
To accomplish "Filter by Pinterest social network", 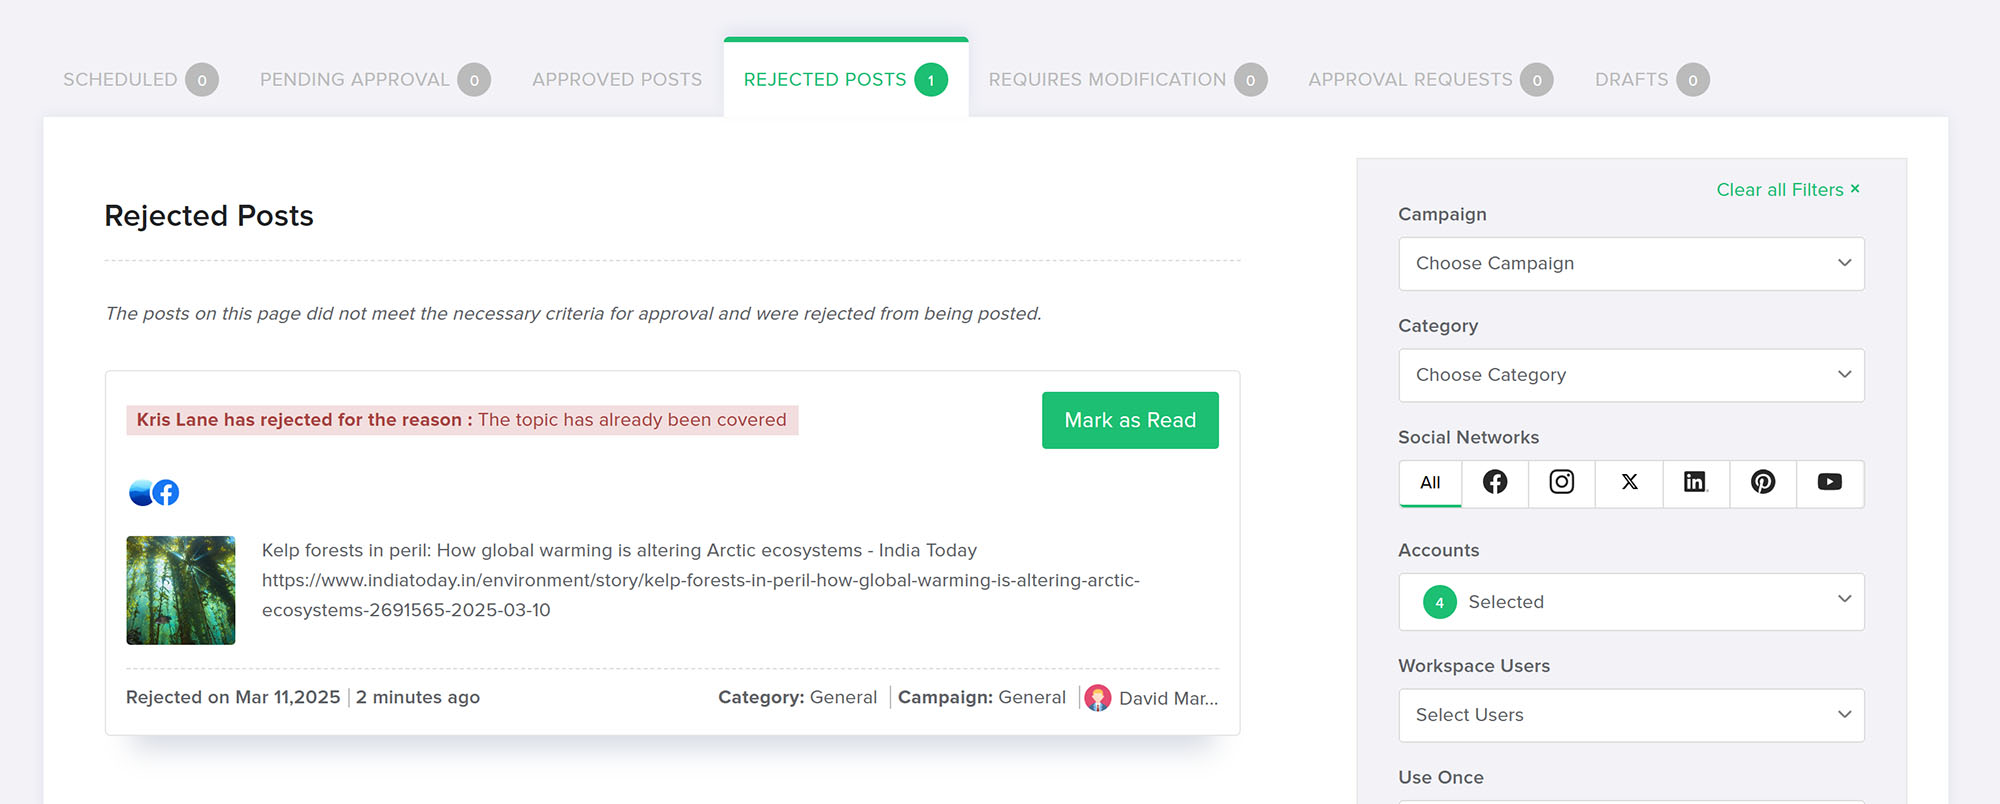I will (x=1763, y=483).
